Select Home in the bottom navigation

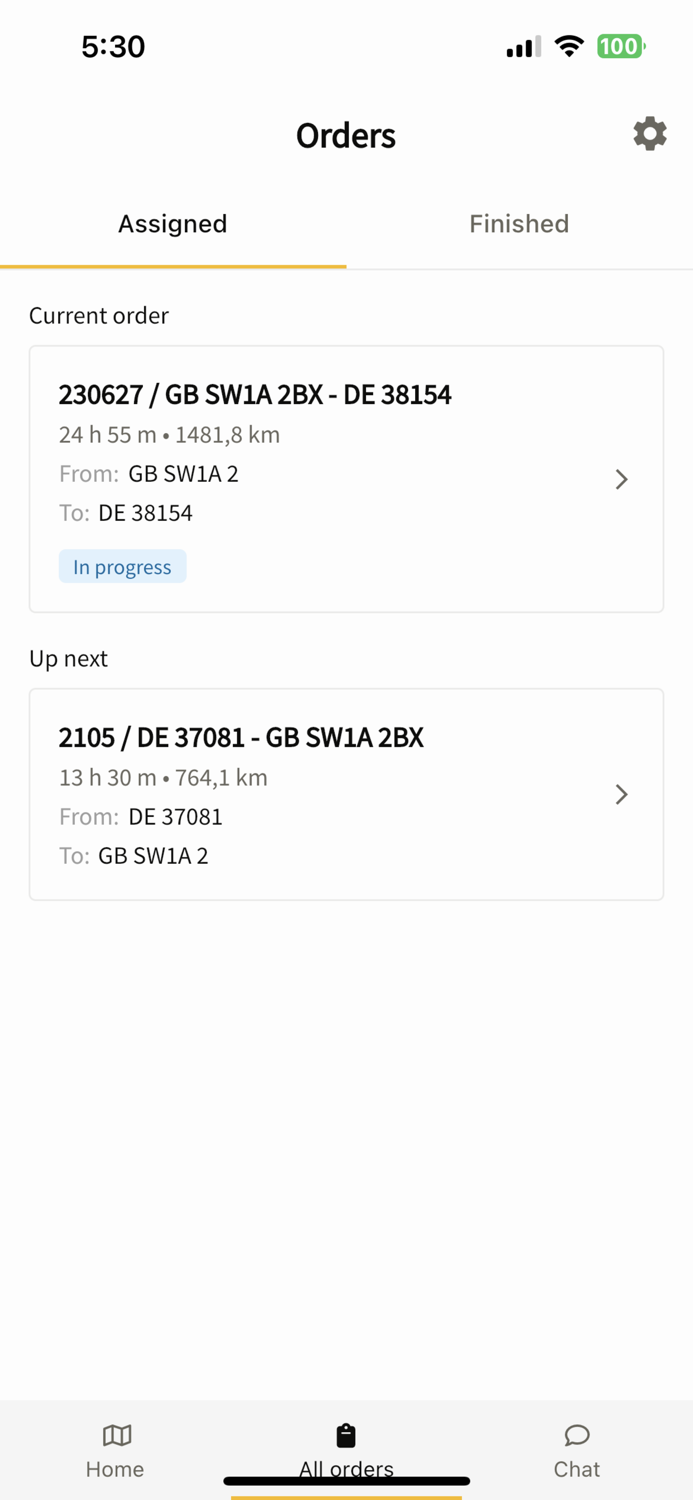[115, 1450]
